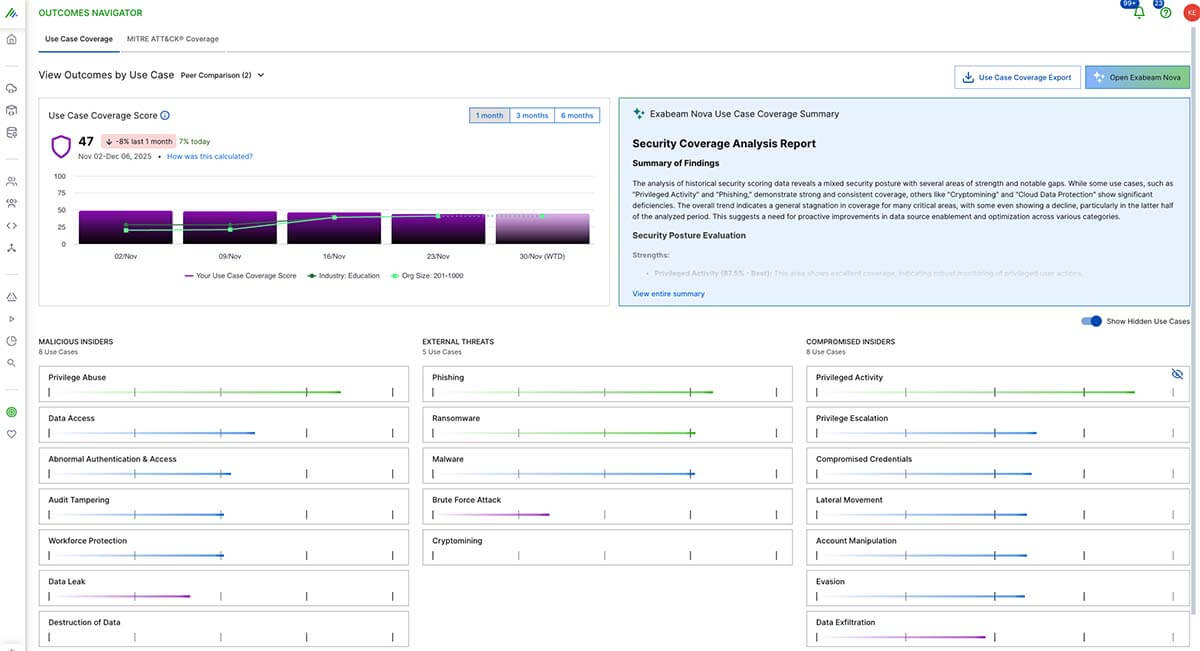The image size is (1200, 651).
Task: Select the green Outcomes Navigator sidebar icon
Action: click(10, 411)
